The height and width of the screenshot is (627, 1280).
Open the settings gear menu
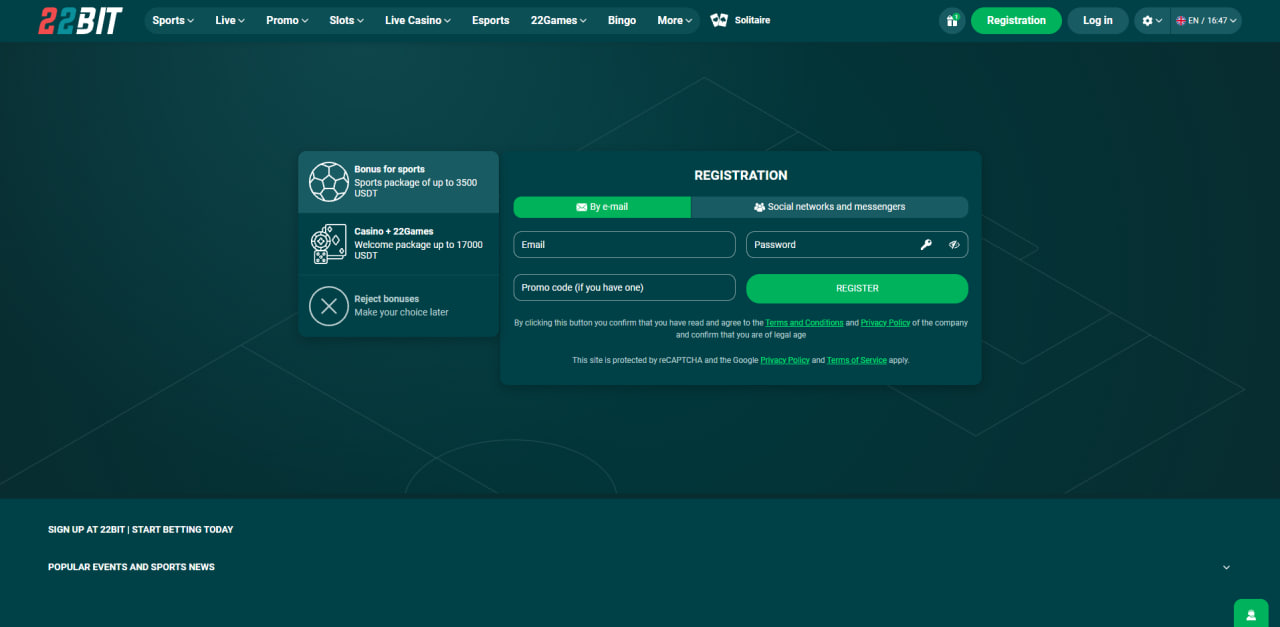[1151, 21]
